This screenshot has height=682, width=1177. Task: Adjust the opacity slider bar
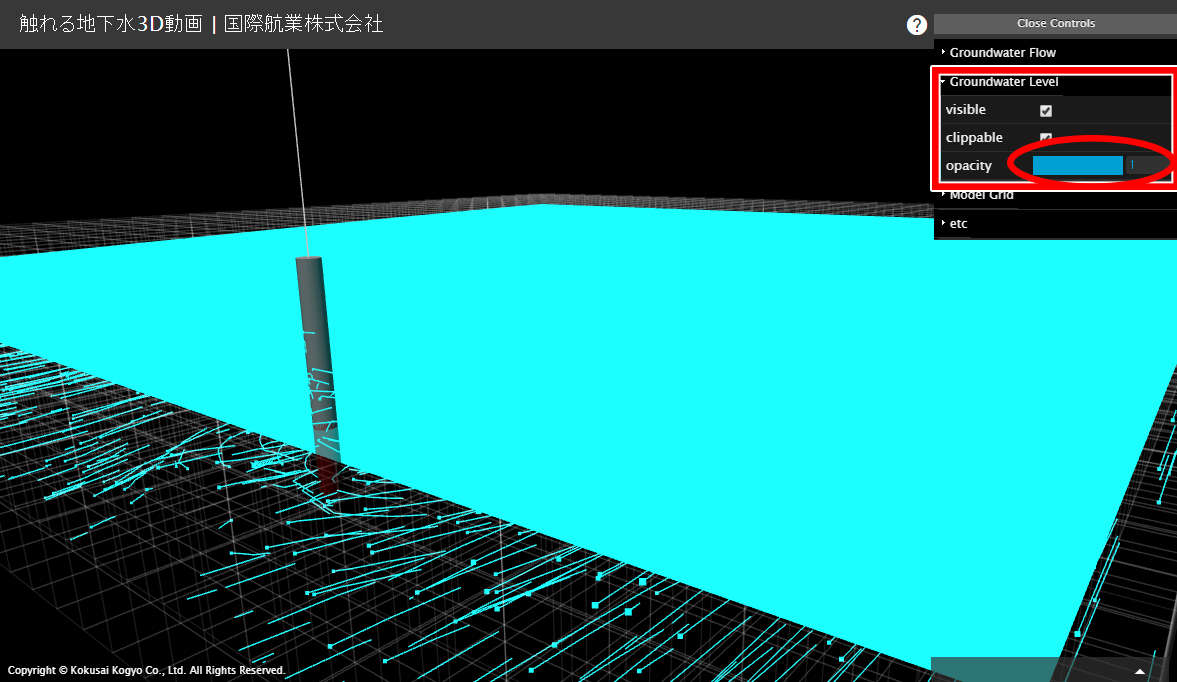point(1077,166)
